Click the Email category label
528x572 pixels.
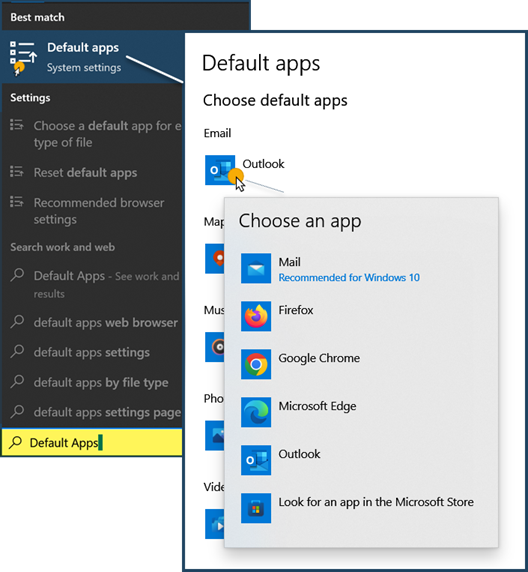[x=217, y=133]
